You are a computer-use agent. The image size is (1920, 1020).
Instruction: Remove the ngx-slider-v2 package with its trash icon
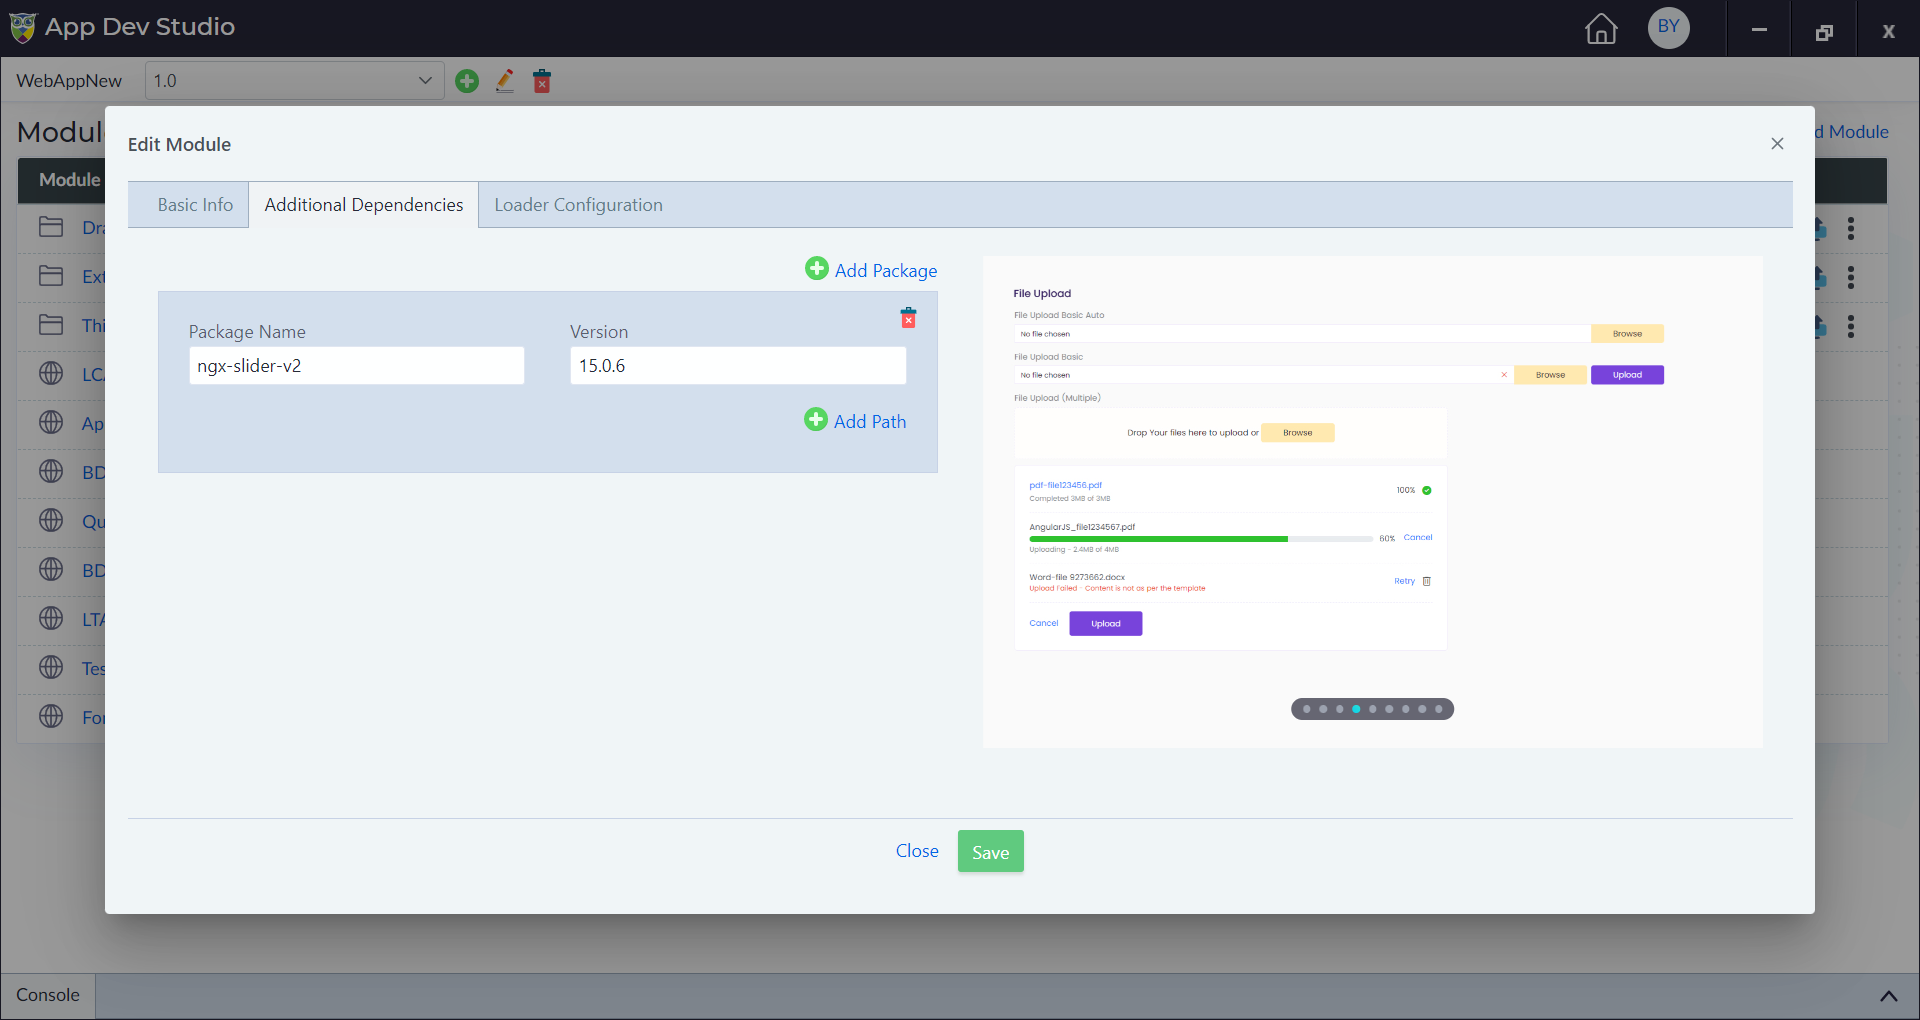coord(908,318)
